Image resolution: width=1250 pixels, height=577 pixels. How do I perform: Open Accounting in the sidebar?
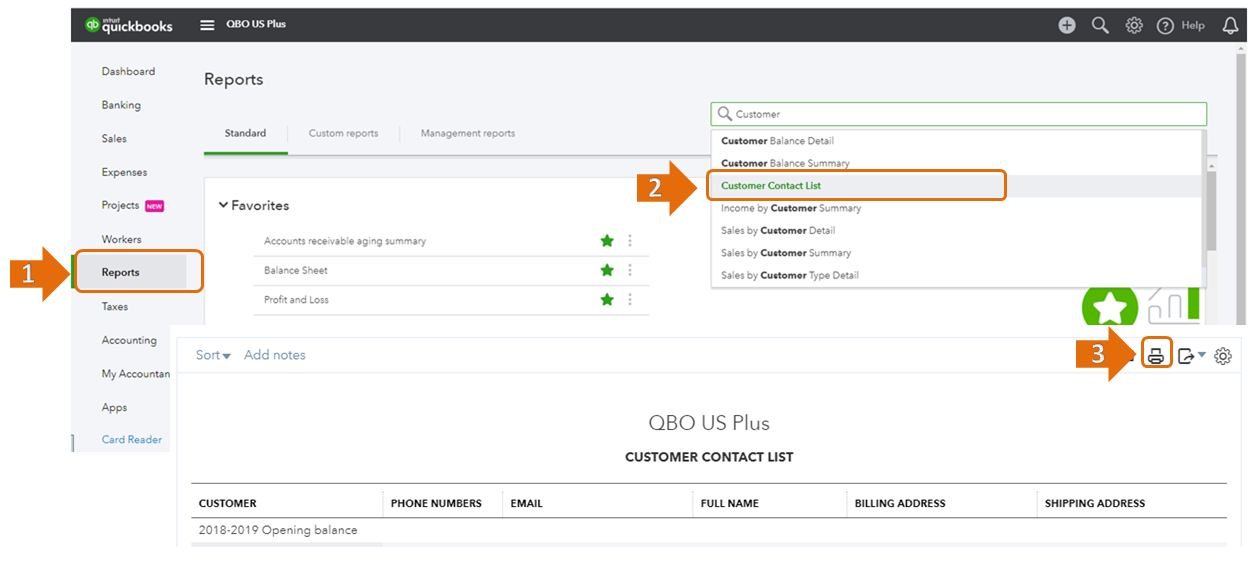click(x=129, y=340)
